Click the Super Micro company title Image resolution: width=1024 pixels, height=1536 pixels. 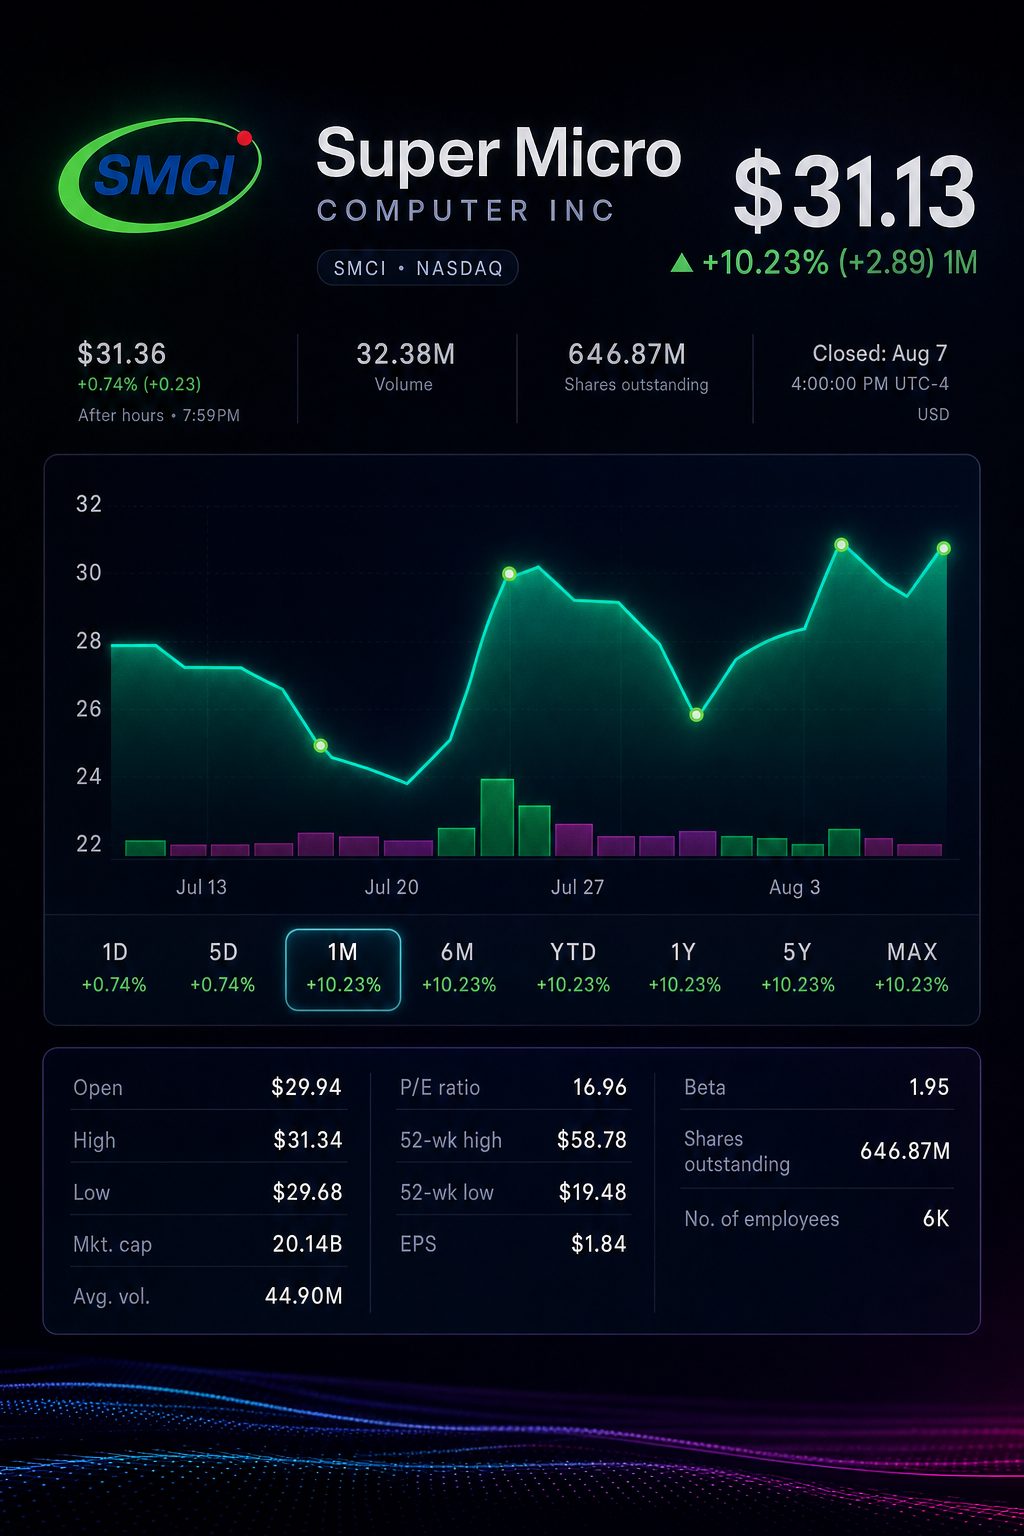click(499, 154)
